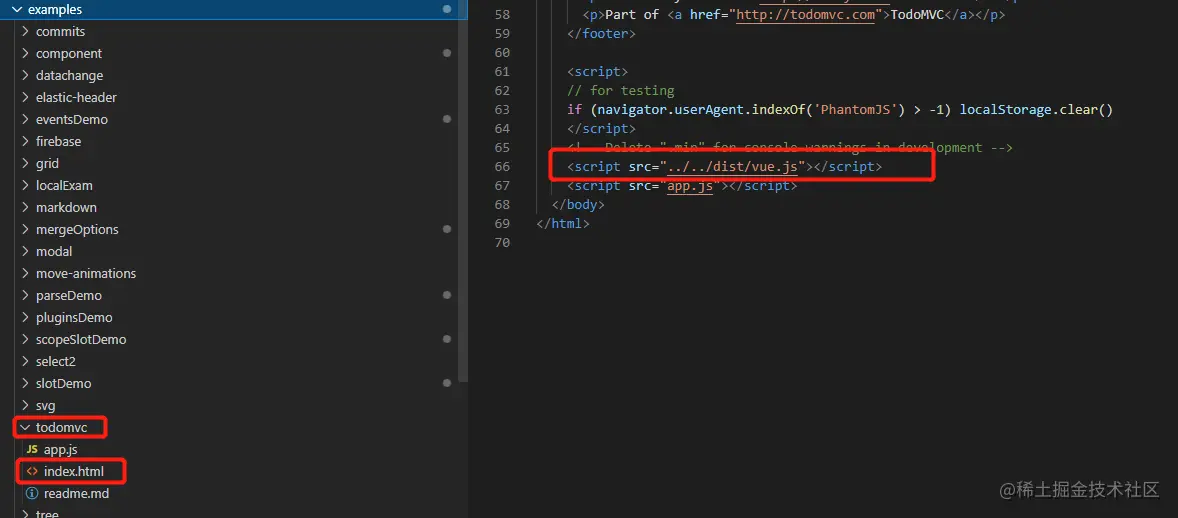Expand the grid folder chevron
Viewport: 1178px width, 518px height.
(26, 163)
